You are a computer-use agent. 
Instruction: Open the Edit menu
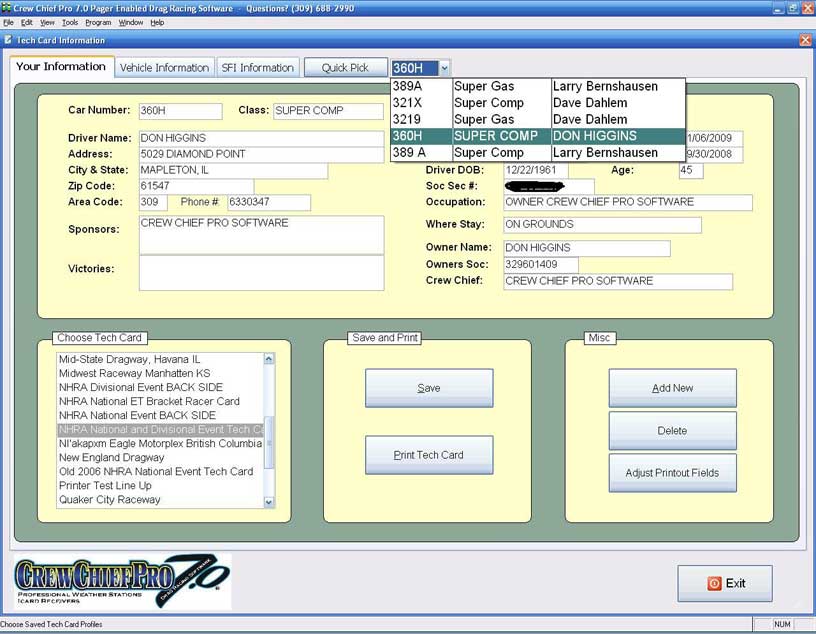click(x=27, y=22)
